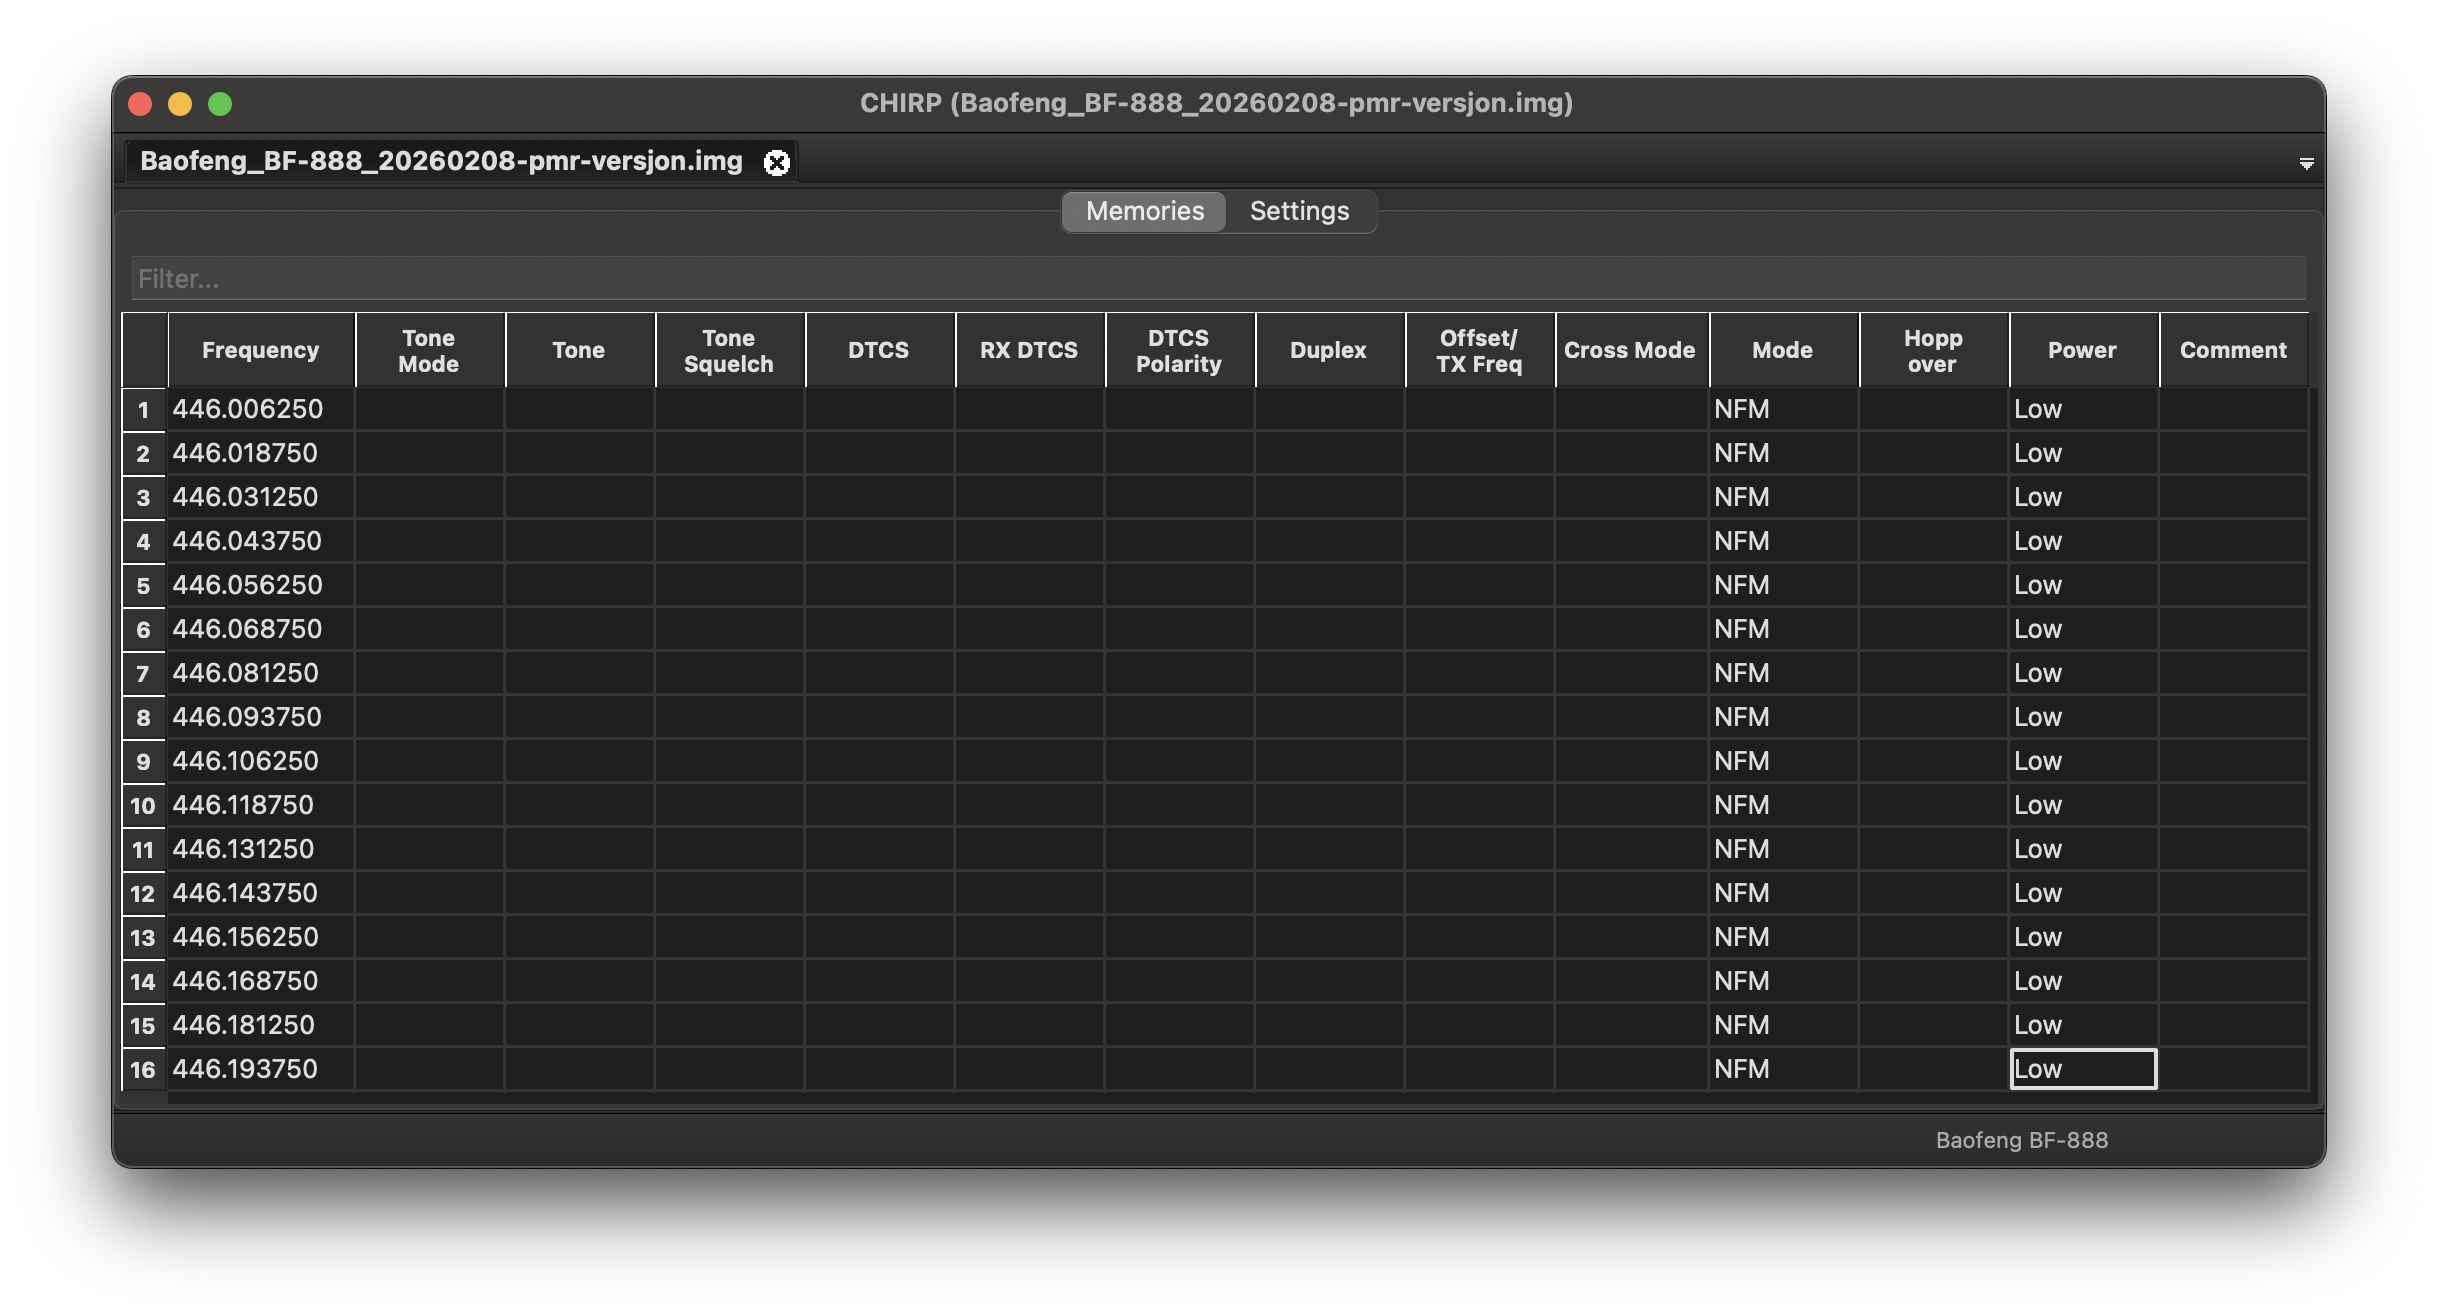2438x1316 pixels.
Task: Click the Duplex cell in row 3
Action: (1328, 497)
